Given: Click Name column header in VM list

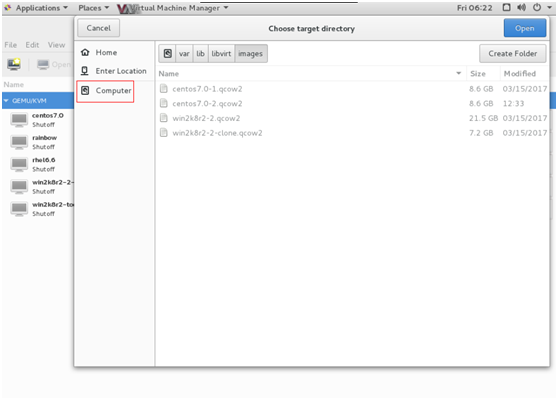Looking at the screenshot, I should [x=14, y=85].
